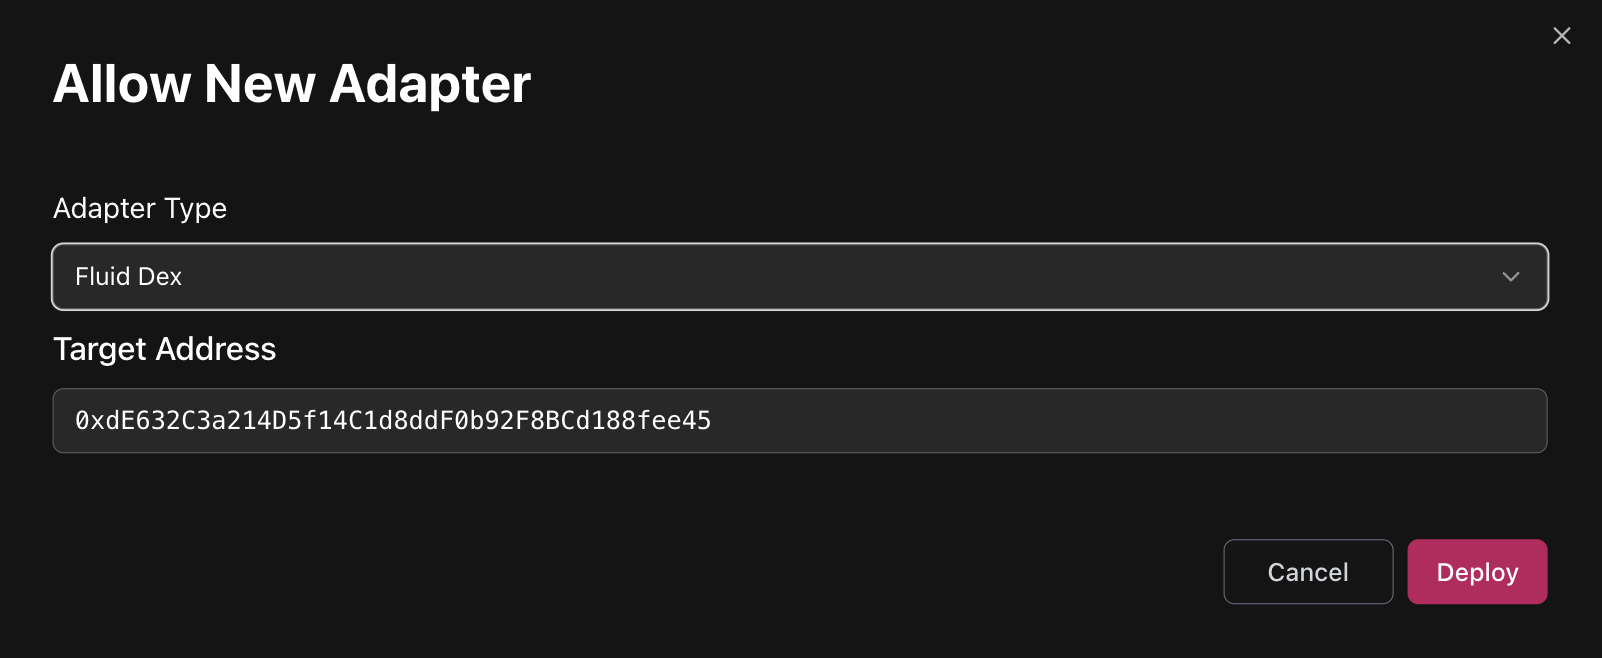
Task: Click the Fluid Dex selected value
Action: coord(128,277)
